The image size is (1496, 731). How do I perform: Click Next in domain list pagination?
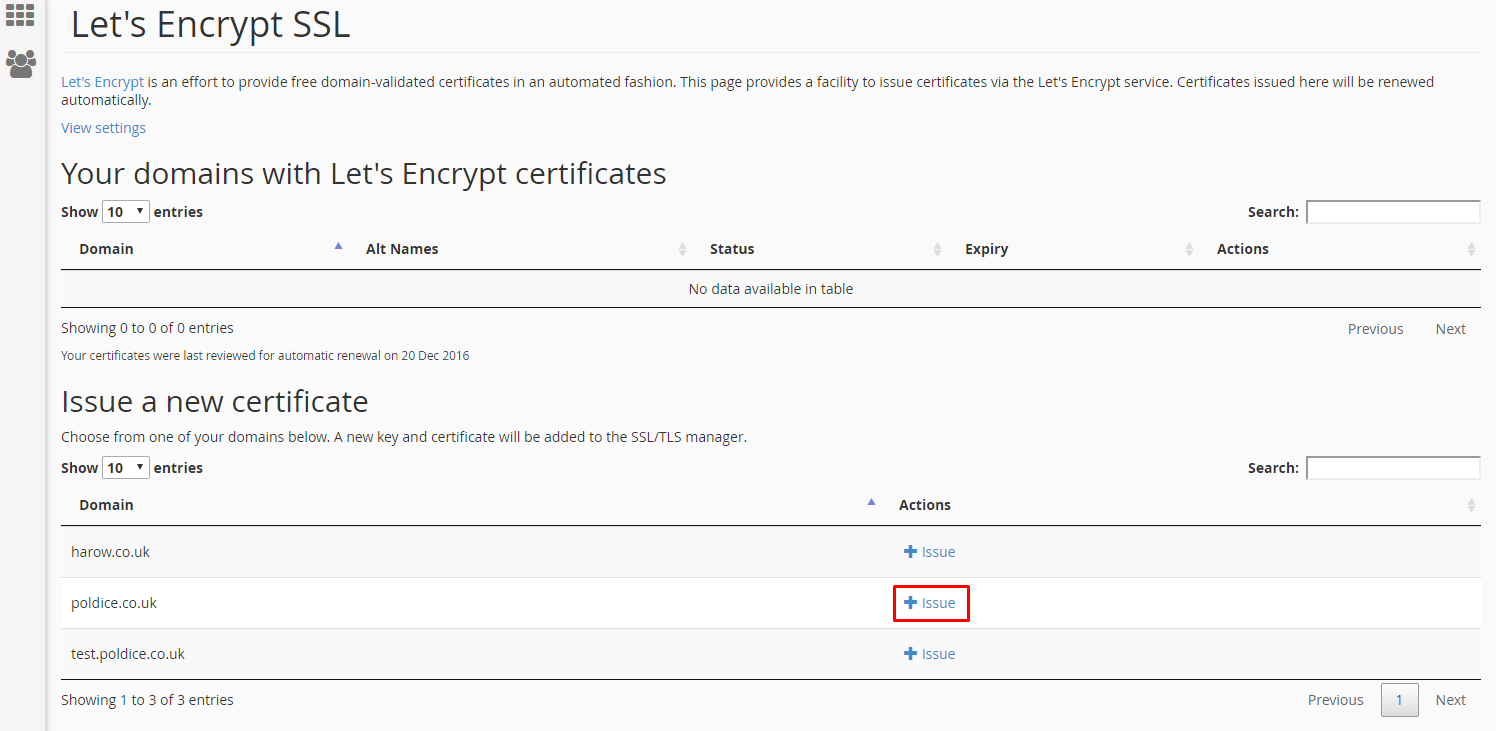(x=1450, y=700)
